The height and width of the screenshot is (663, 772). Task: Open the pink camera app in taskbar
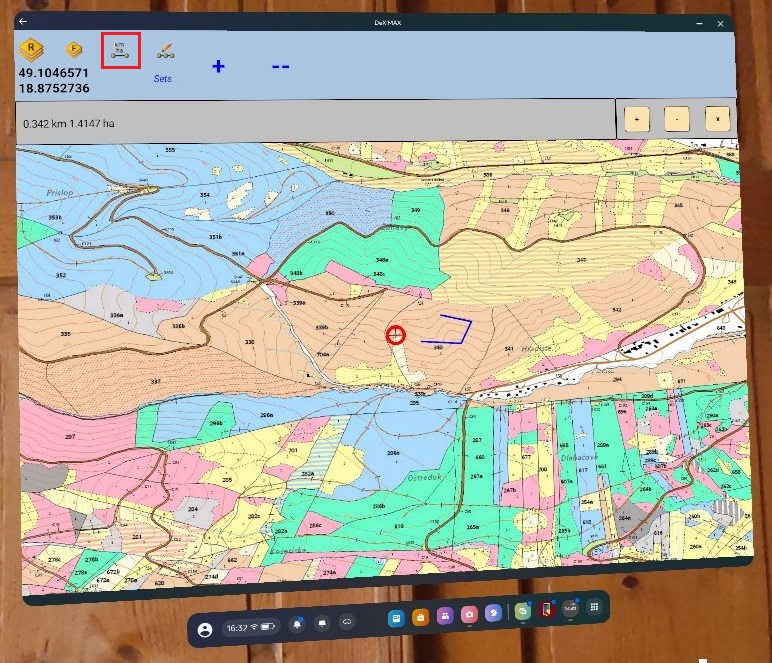point(469,614)
